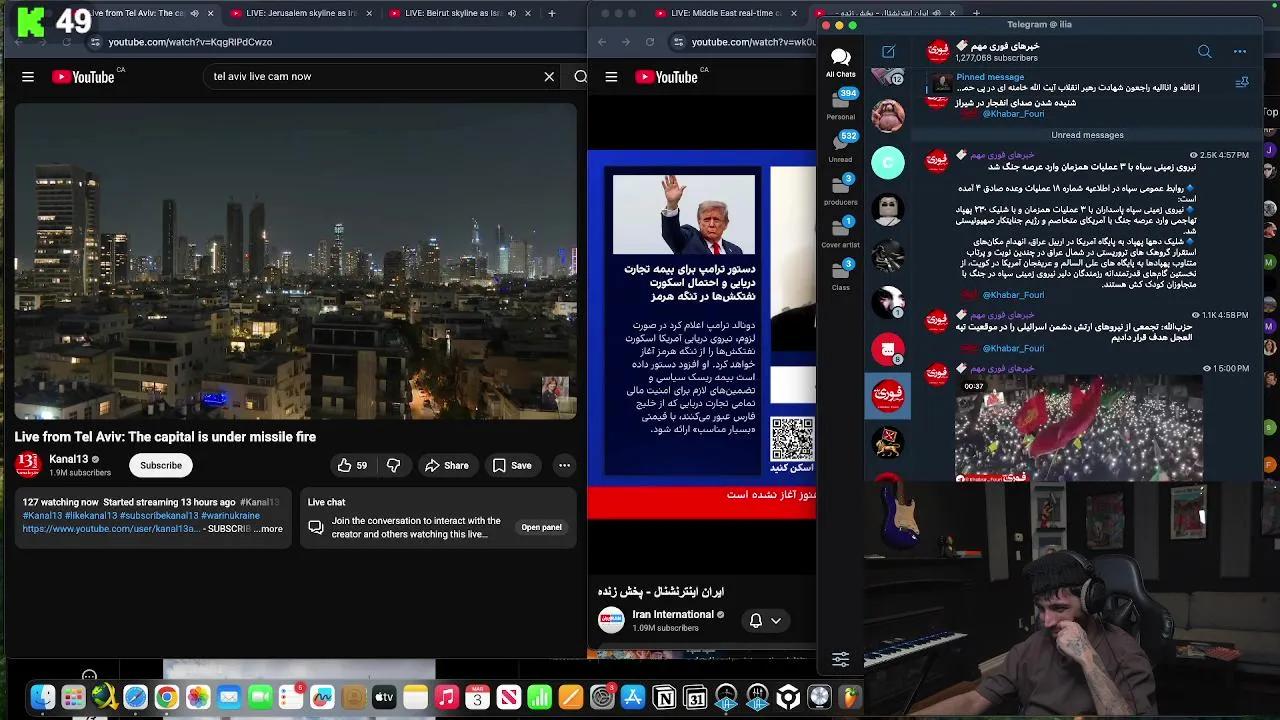
Task: Open Numbers app from the Dock
Action: 539,697
